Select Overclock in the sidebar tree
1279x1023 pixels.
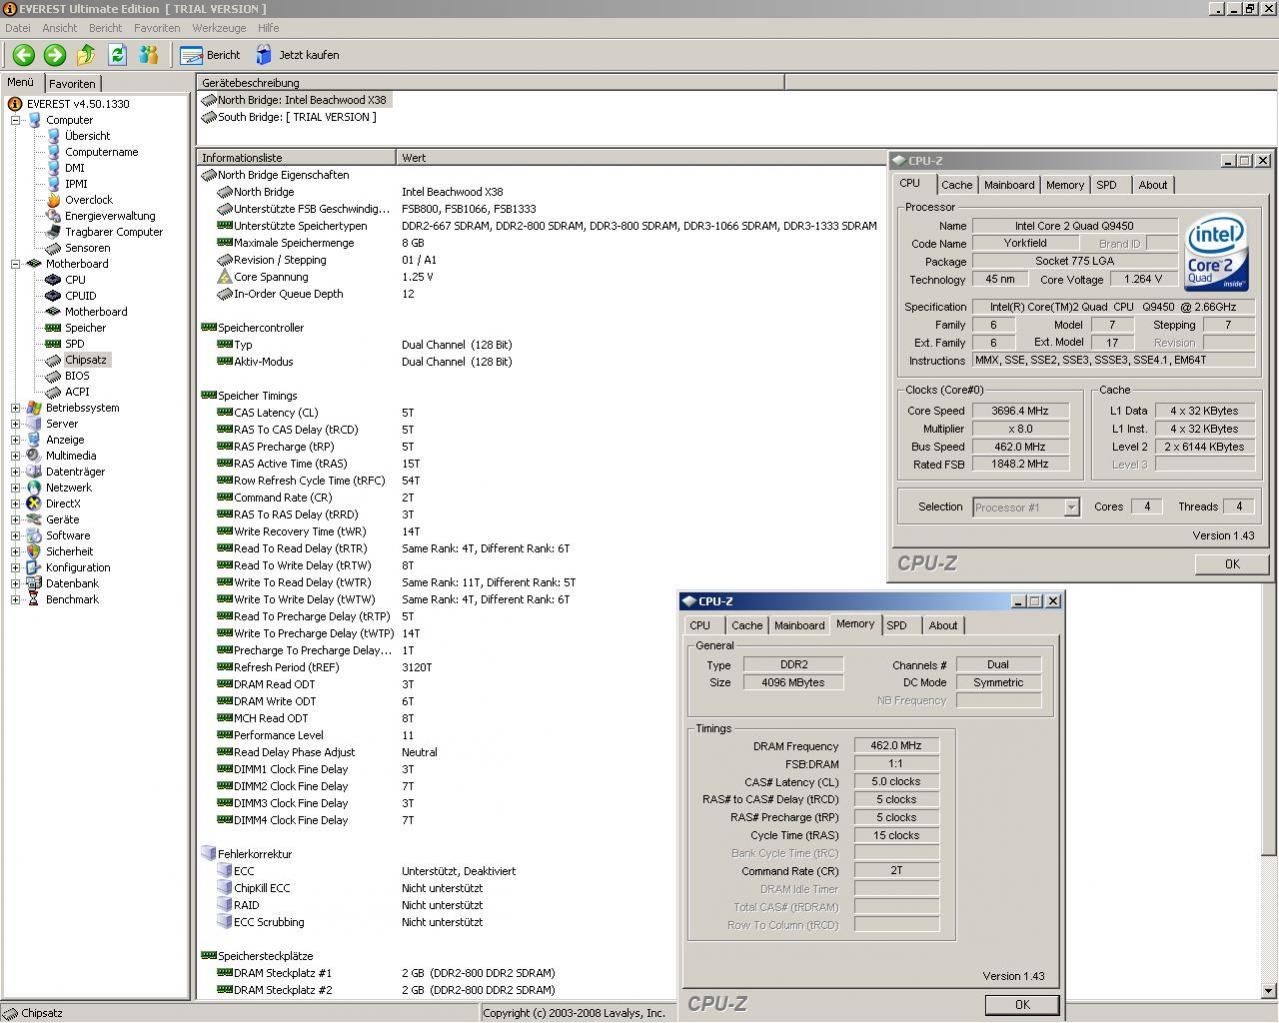(88, 200)
